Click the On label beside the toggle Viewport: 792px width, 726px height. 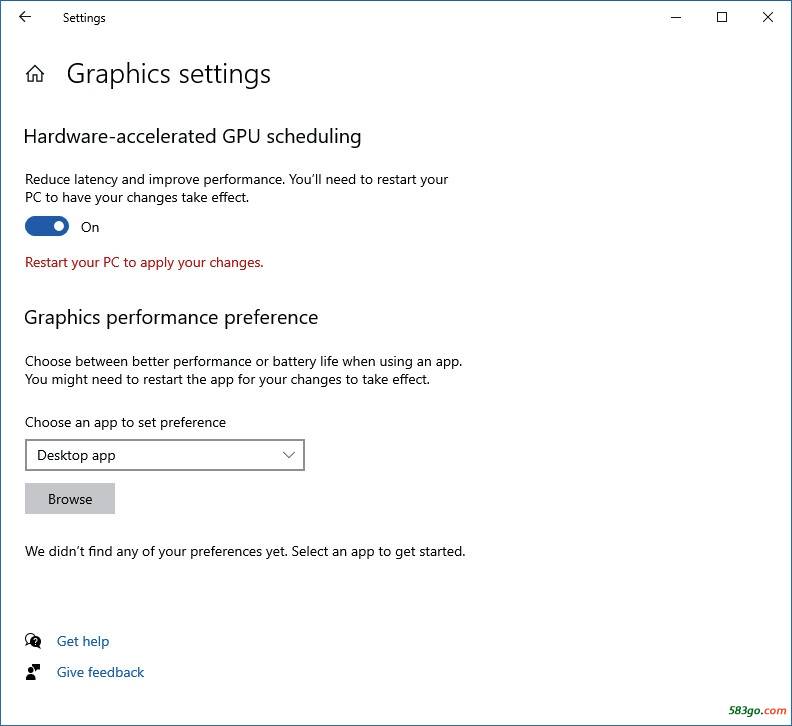[x=90, y=227]
